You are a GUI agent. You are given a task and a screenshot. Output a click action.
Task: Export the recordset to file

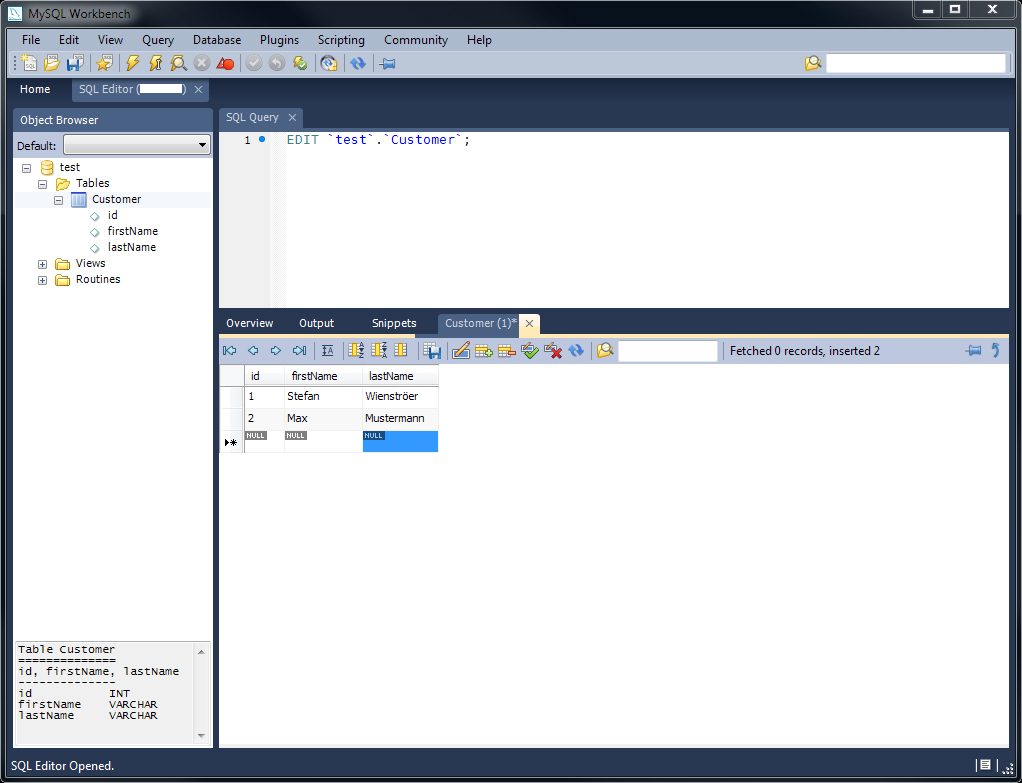click(431, 351)
